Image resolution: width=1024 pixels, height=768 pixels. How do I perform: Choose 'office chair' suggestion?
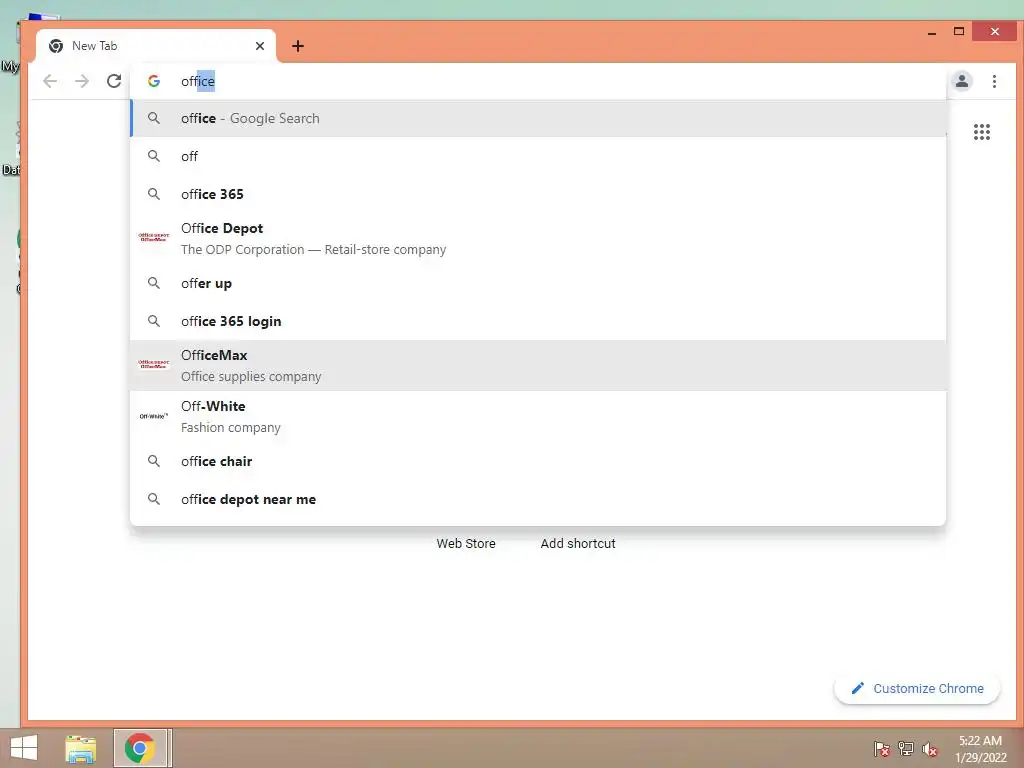(538, 460)
